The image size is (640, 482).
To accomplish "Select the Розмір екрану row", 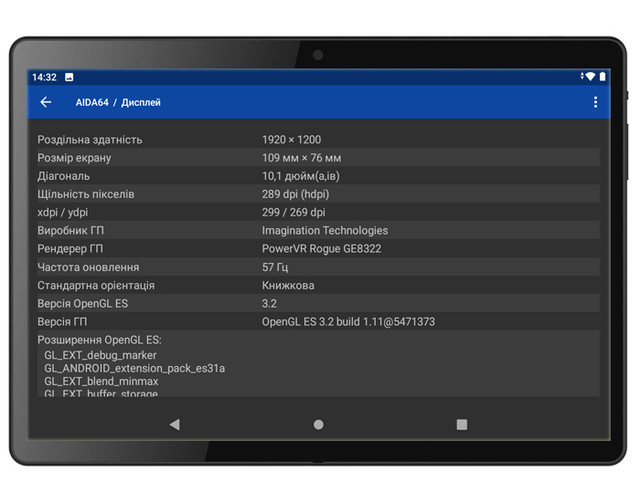I will coord(318,158).
